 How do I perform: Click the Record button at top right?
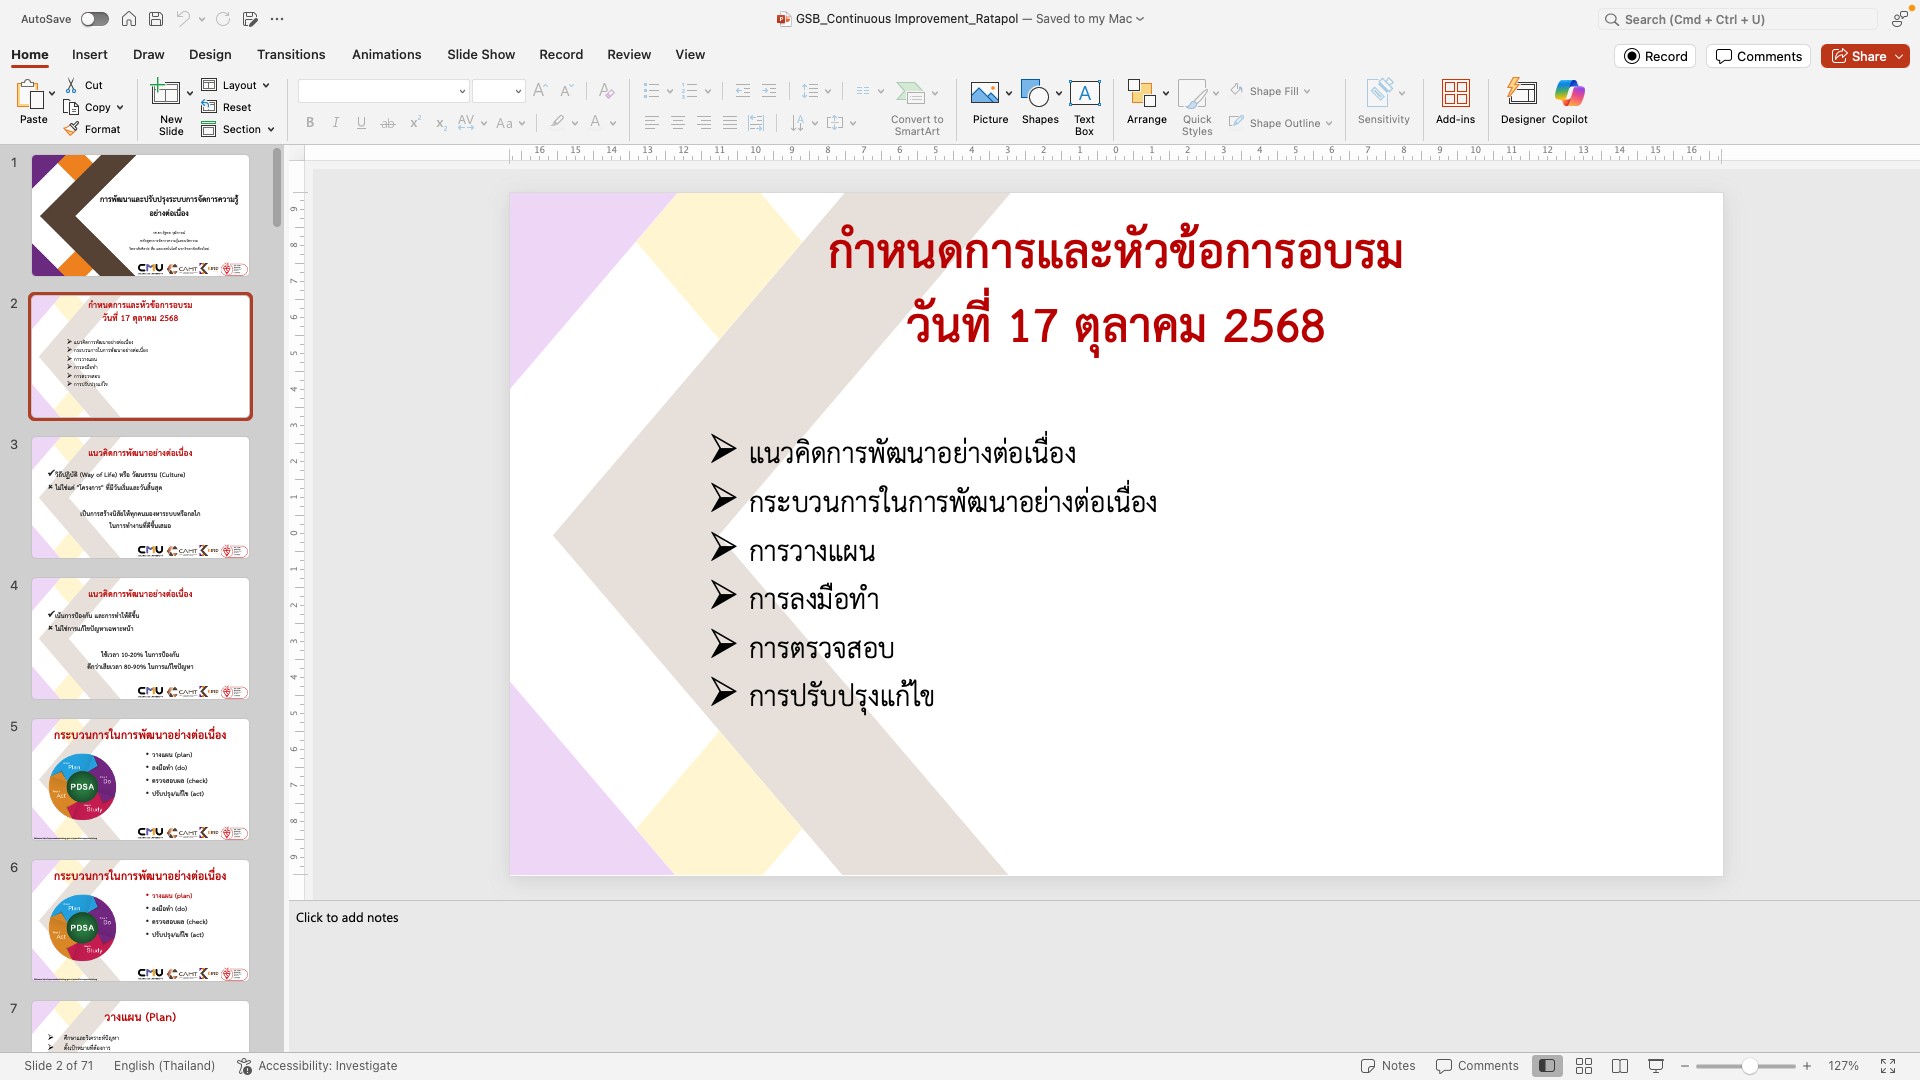click(x=1656, y=56)
